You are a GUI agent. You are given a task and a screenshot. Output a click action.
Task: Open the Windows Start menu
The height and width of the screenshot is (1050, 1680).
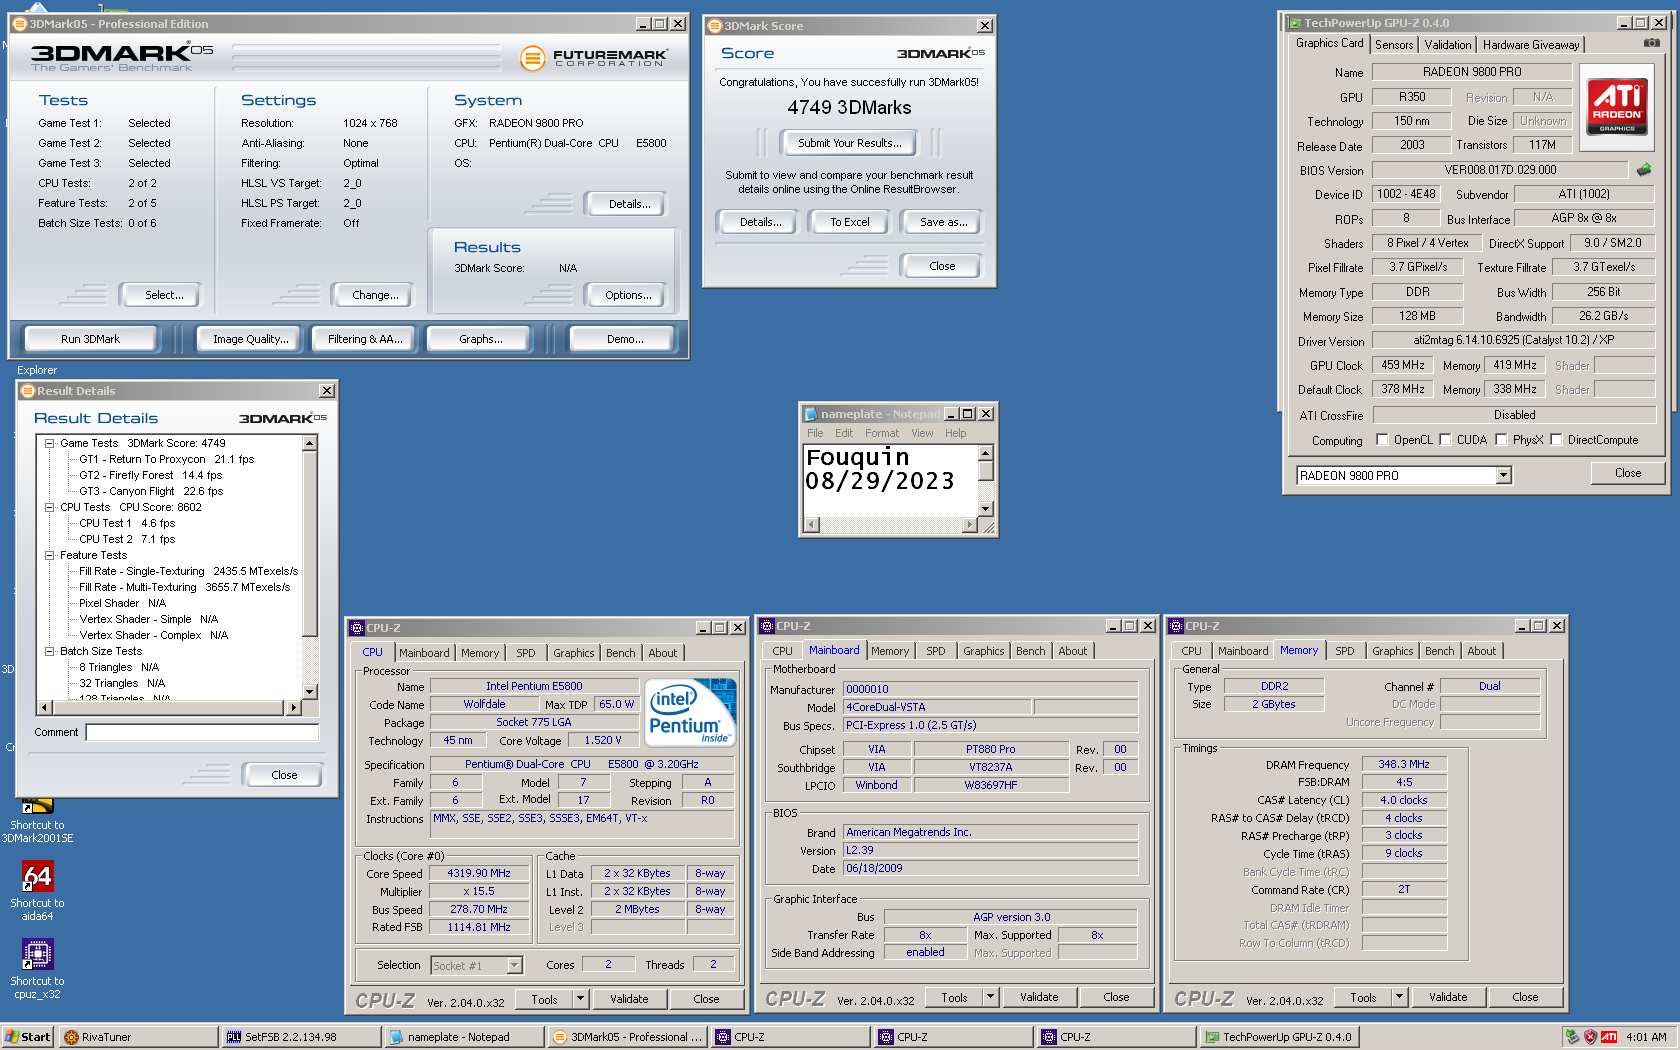click(x=28, y=1037)
